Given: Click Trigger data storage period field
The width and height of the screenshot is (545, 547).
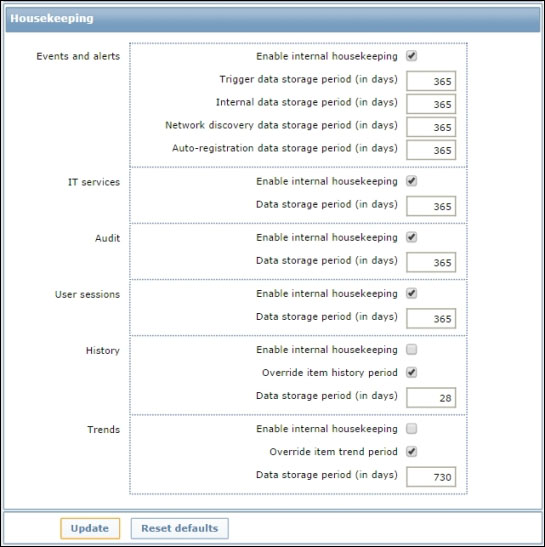Looking at the screenshot, I should [x=431, y=81].
